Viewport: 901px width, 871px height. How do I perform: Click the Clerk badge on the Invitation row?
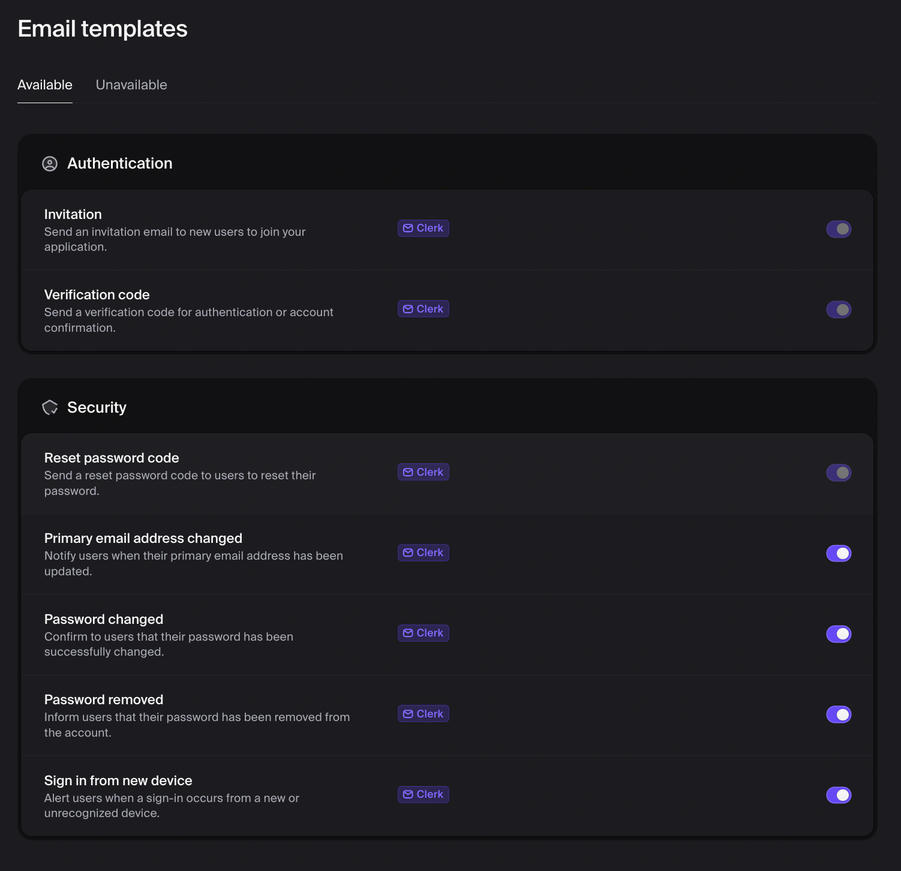(x=423, y=227)
